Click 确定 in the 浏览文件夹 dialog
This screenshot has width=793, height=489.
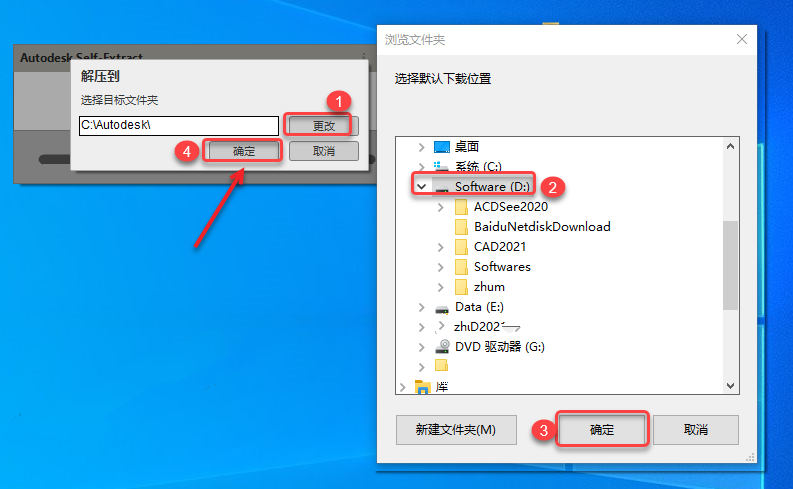[x=602, y=430]
